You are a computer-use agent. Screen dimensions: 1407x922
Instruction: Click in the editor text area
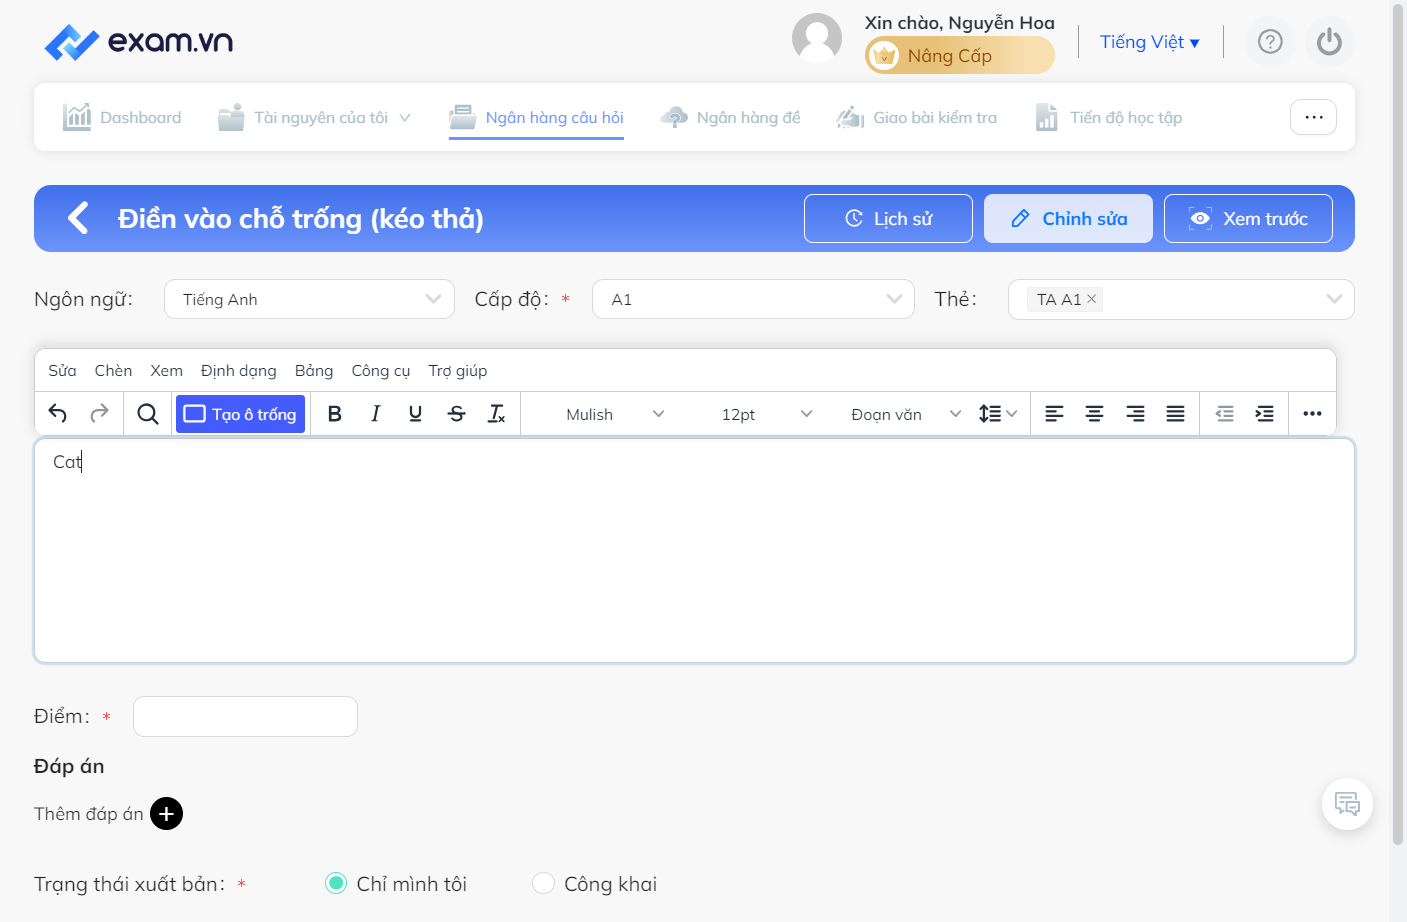tap(695, 550)
